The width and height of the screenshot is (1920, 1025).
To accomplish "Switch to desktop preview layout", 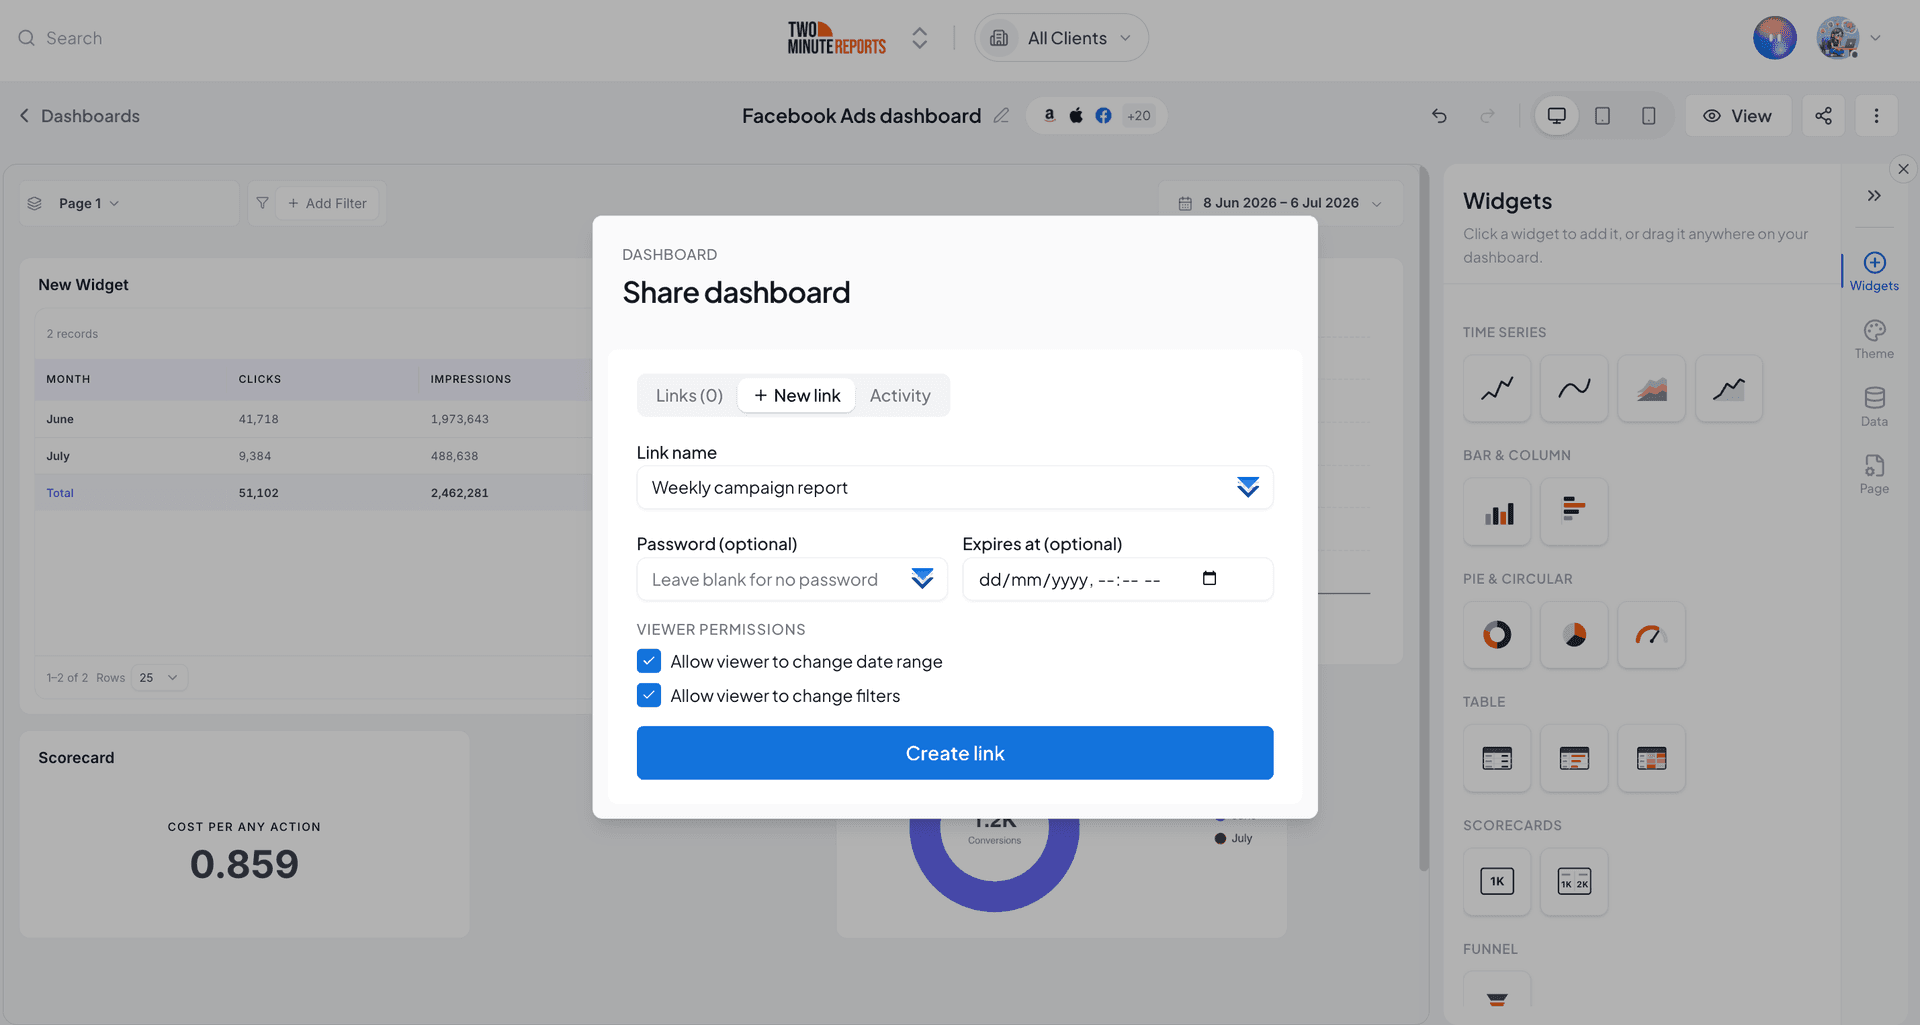I will [1556, 116].
